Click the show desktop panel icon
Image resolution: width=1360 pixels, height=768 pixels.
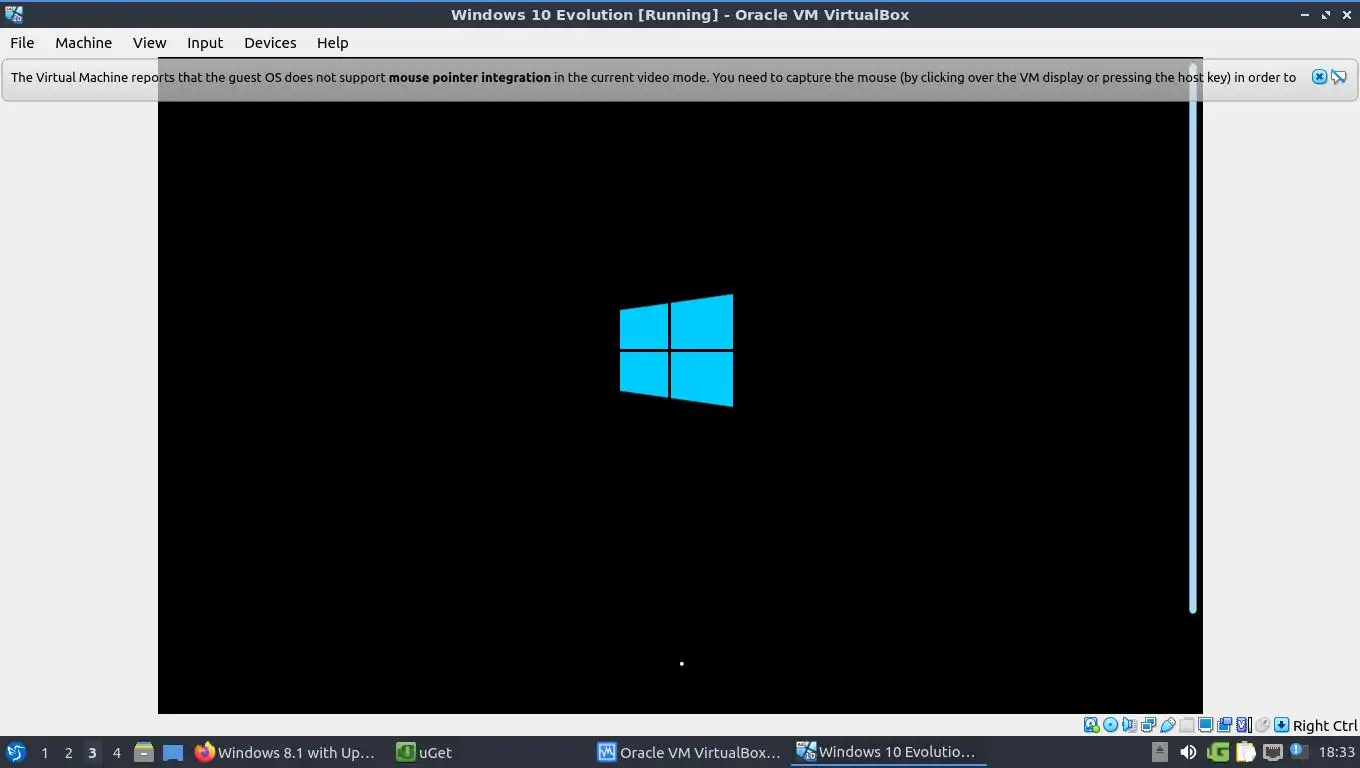173,752
